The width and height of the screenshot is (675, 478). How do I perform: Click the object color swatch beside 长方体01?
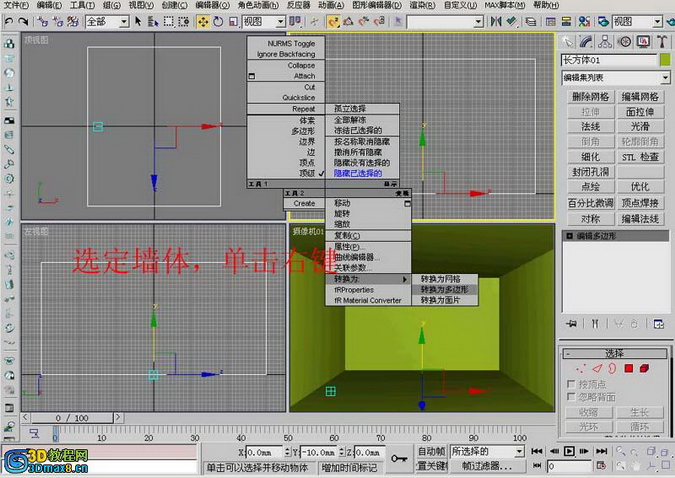click(664, 60)
